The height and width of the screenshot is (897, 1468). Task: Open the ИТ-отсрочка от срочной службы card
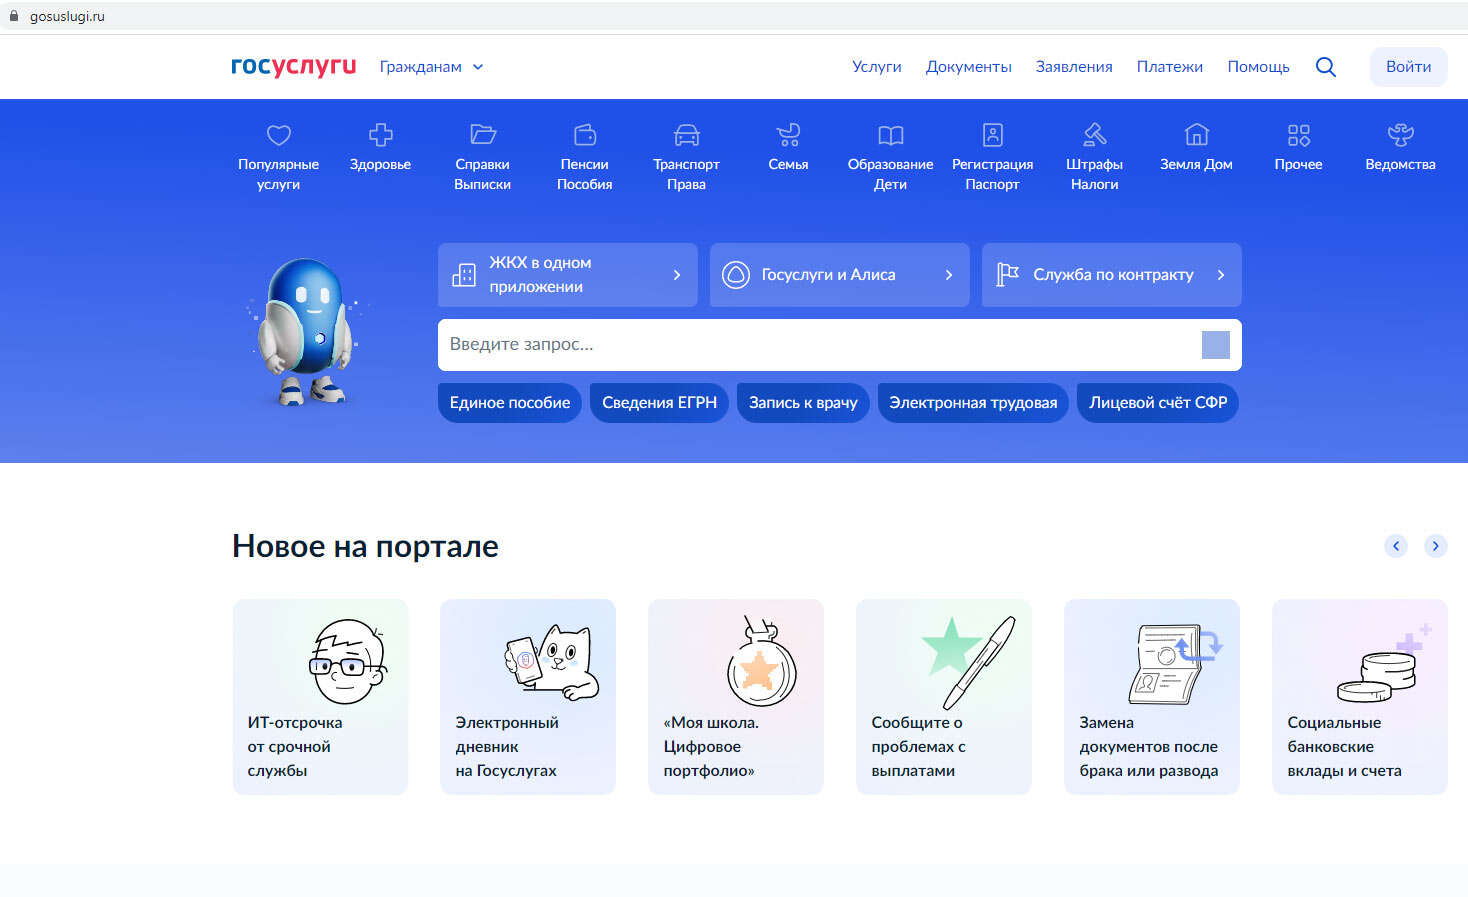click(320, 697)
